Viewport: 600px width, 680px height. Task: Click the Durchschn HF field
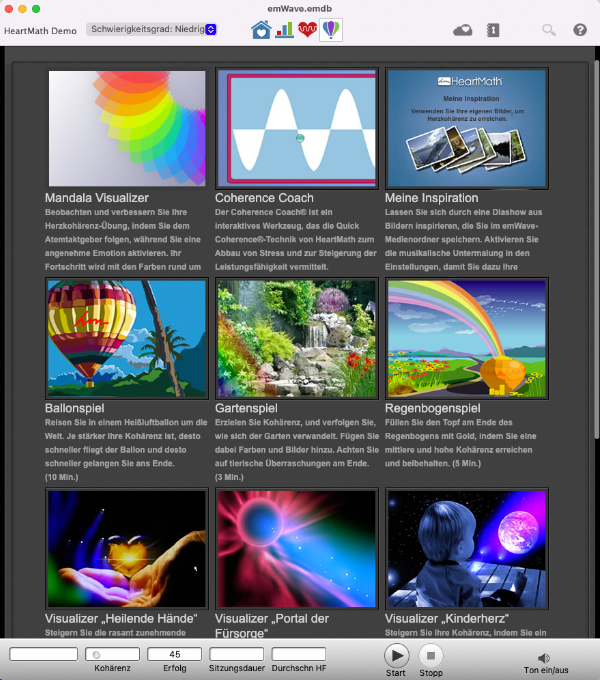tap(299, 654)
